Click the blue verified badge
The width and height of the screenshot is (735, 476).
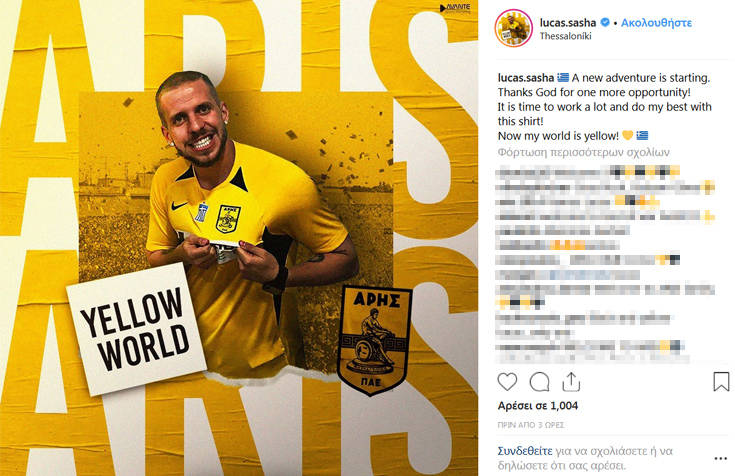click(605, 22)
